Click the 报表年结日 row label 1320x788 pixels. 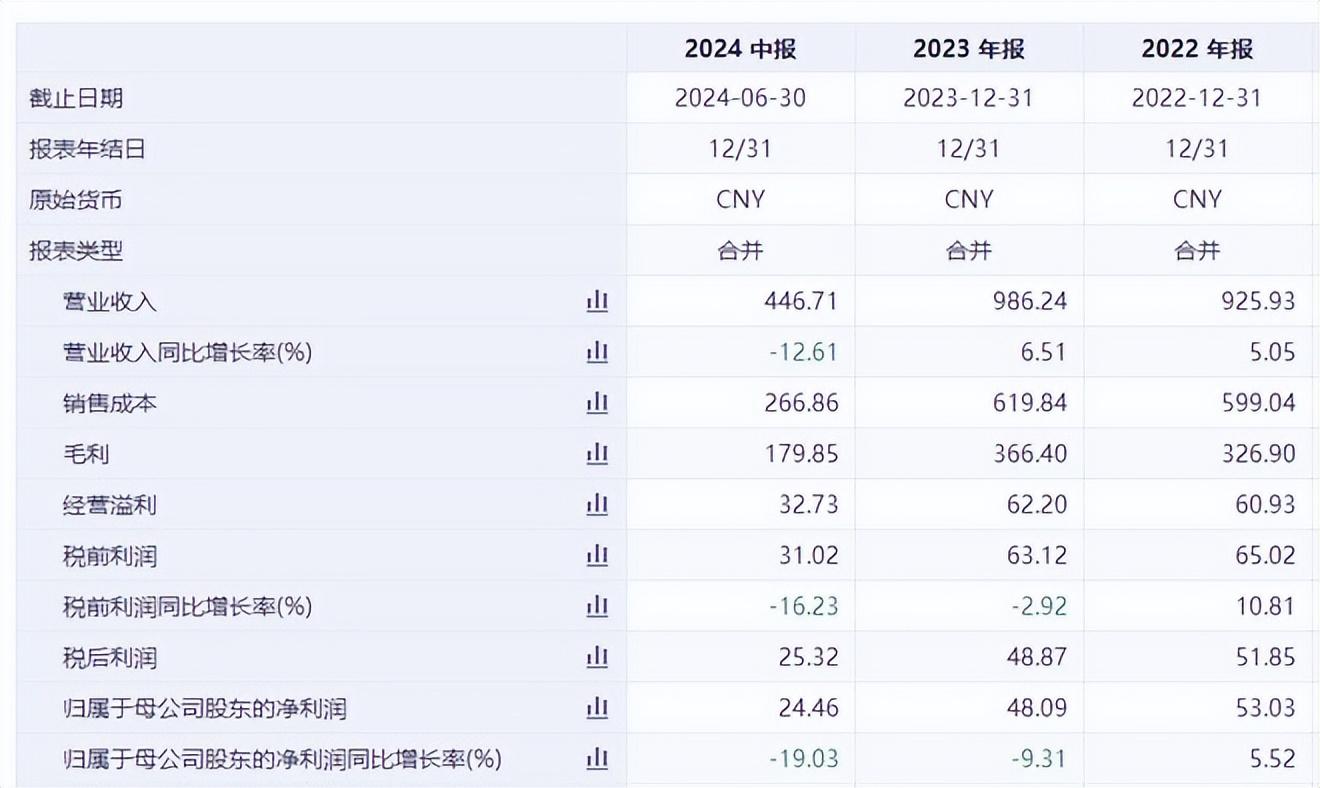point(87,149)
